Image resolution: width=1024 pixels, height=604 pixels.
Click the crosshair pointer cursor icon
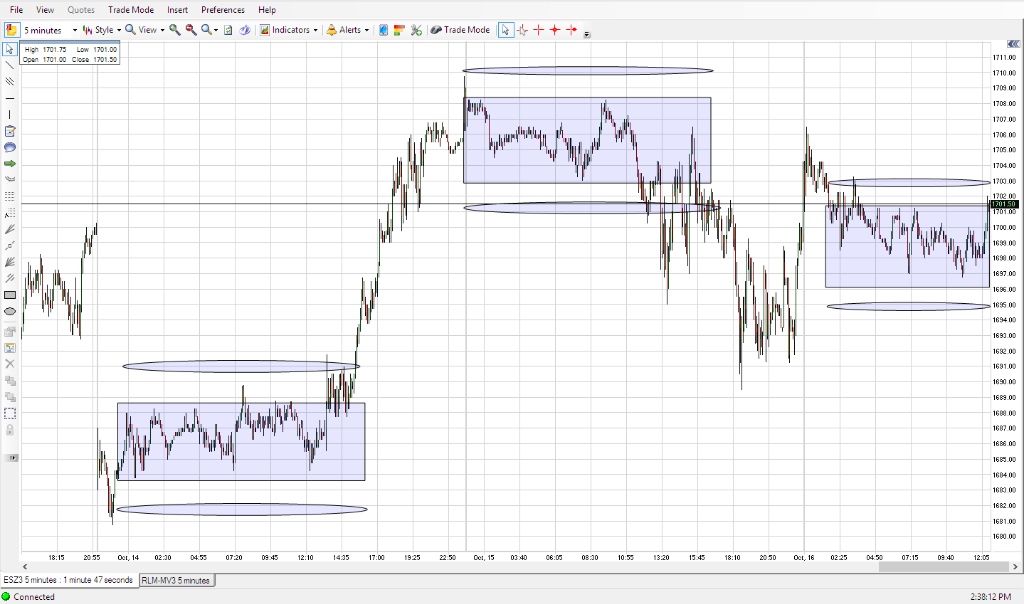click(x=522, y=30)
